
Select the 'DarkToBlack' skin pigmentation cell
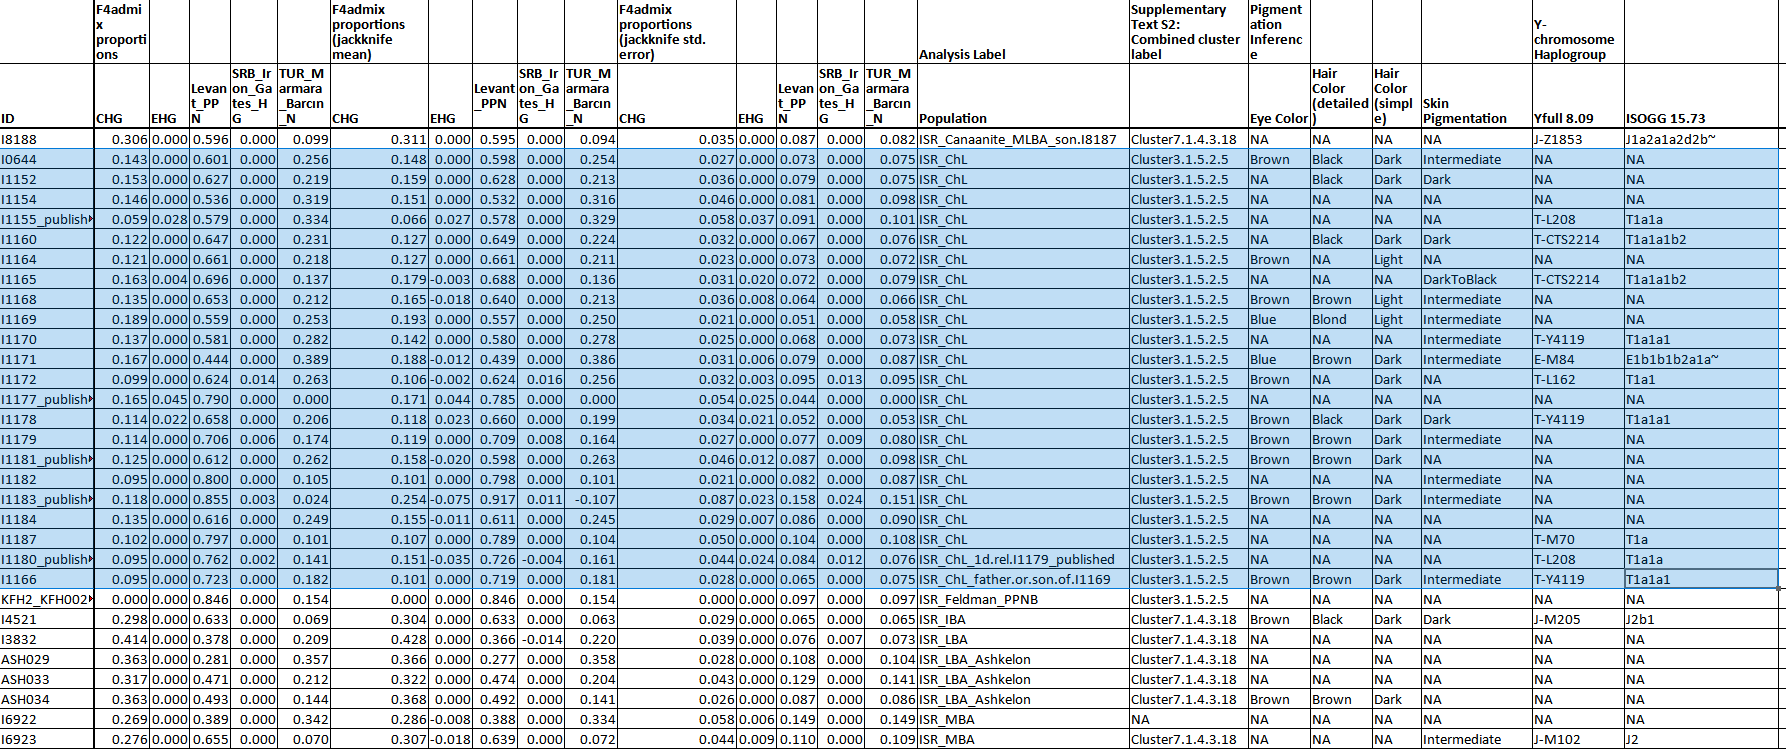(x=1476, y=279)
